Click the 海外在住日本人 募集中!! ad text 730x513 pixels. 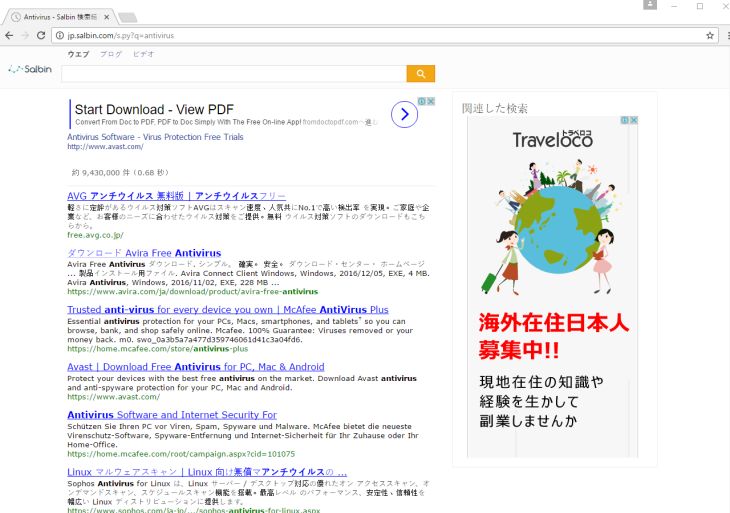[553, 336]
